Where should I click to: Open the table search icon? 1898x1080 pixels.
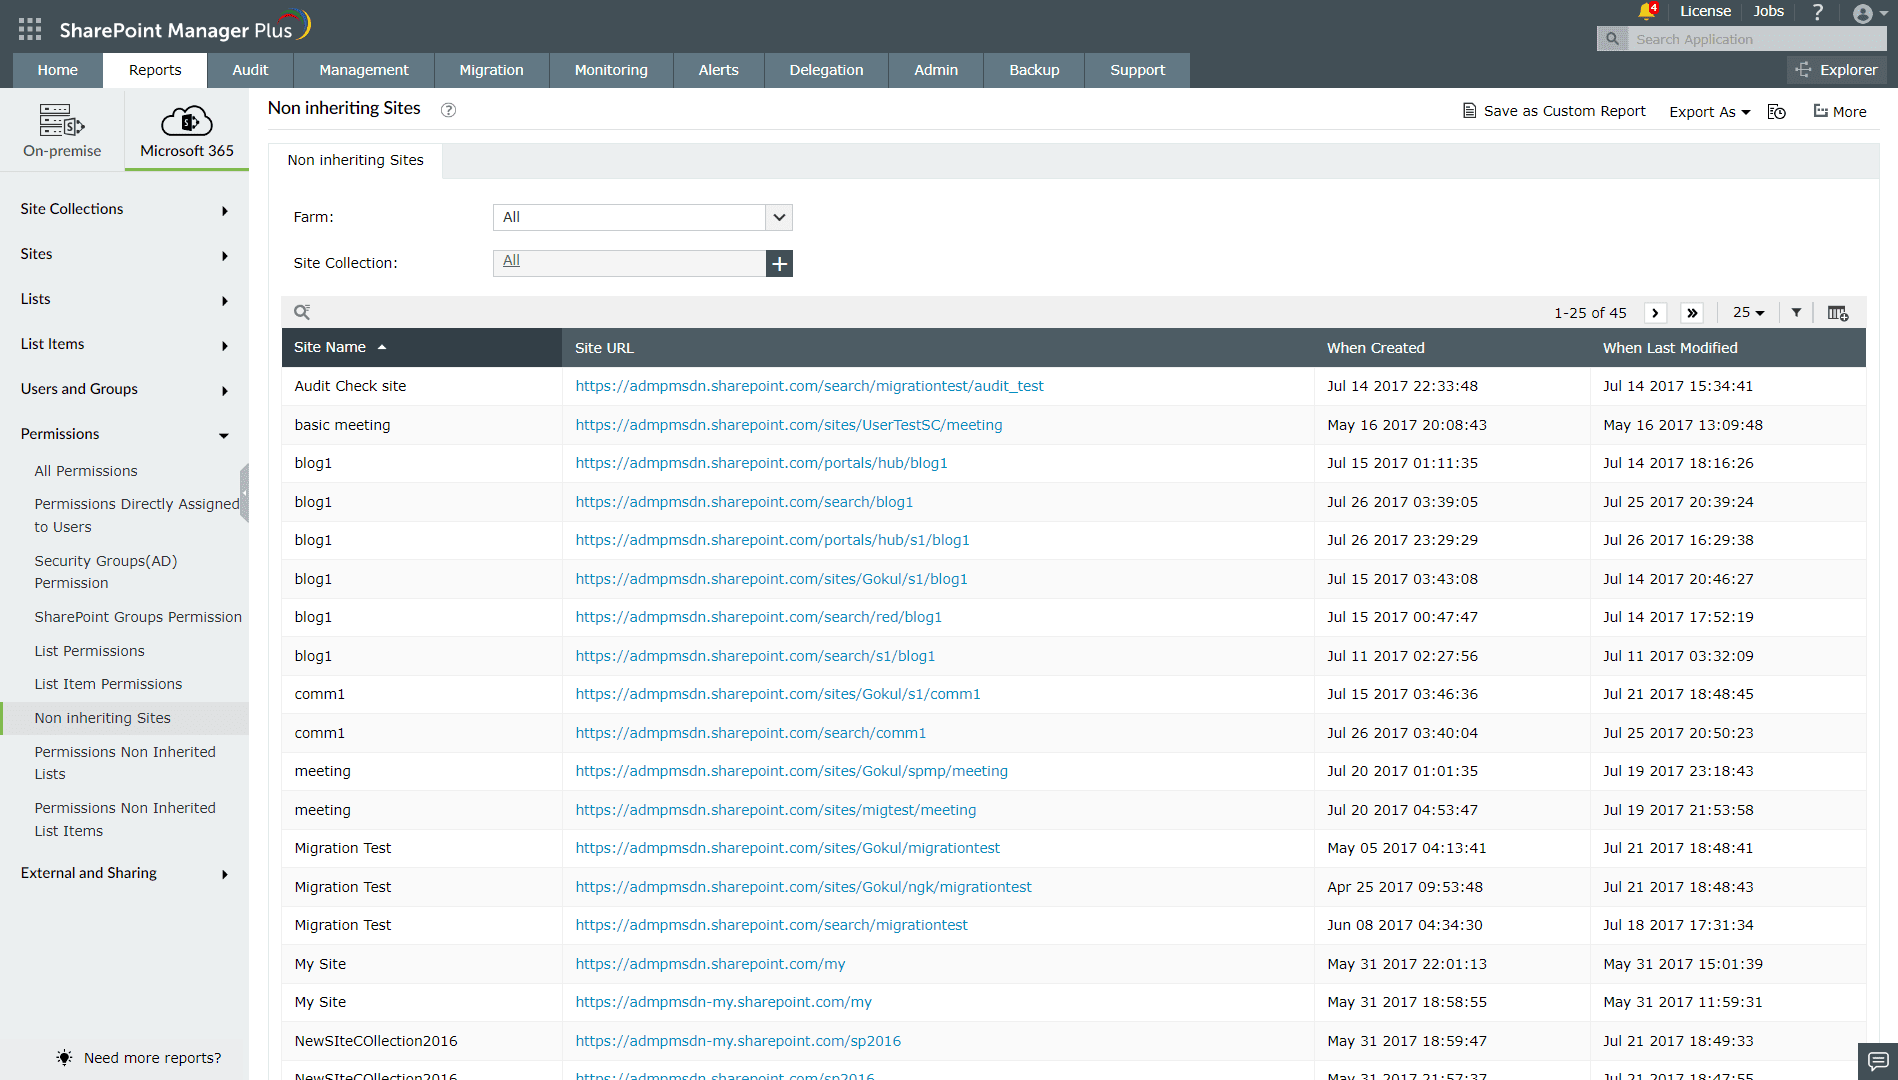(x=302, y=312)
